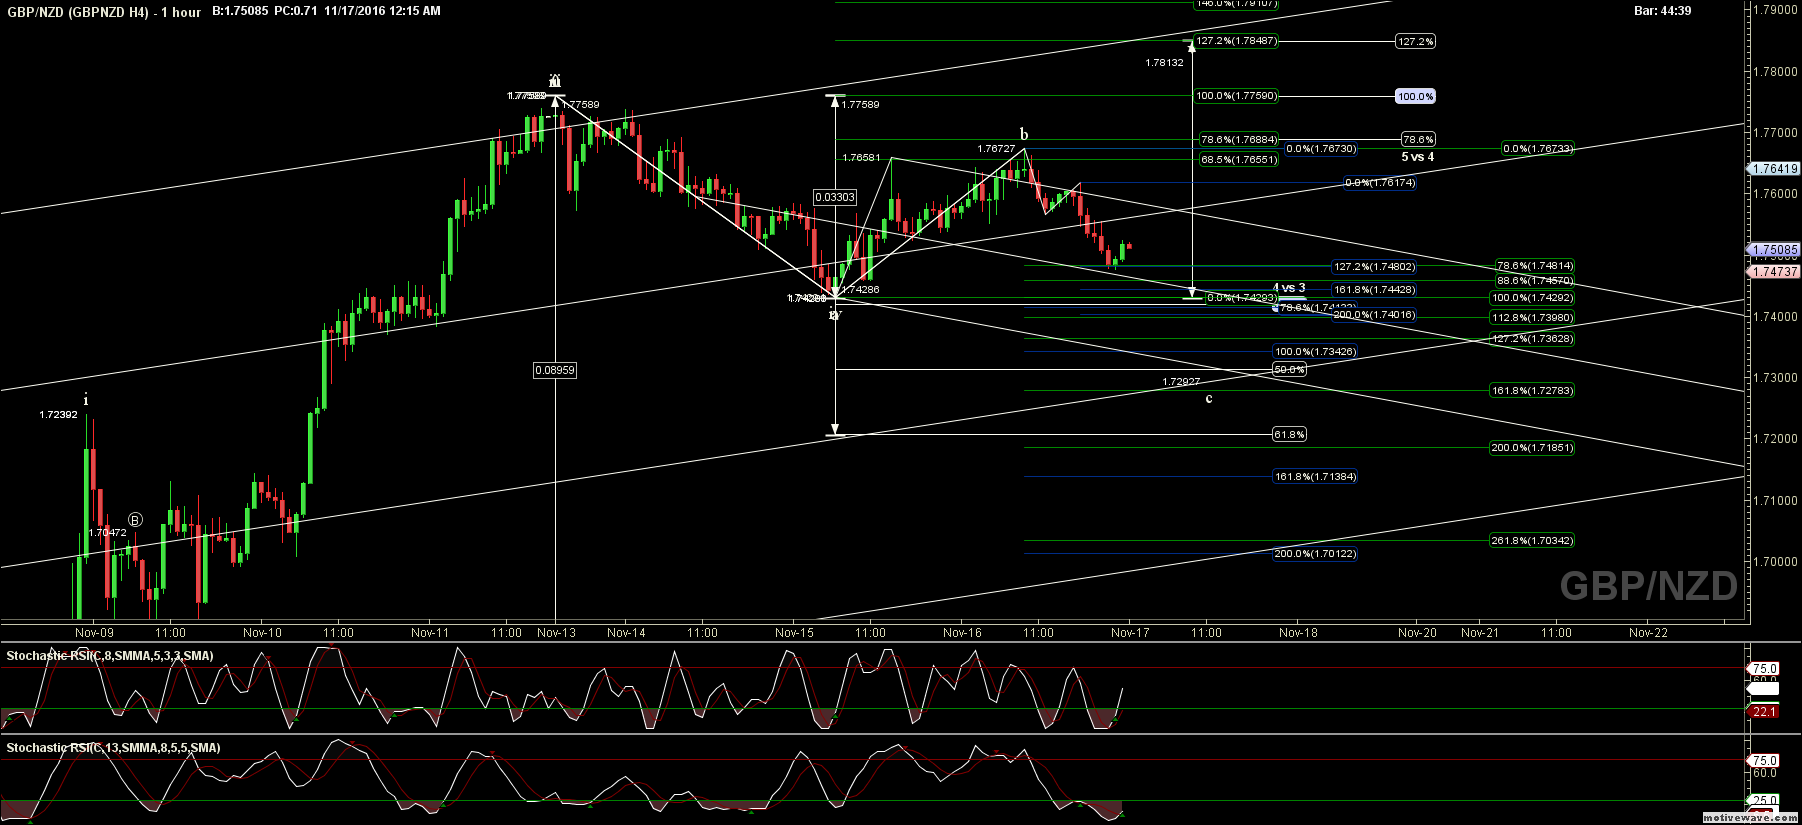Click the 1.72392 wave i price label
This screenshot has height=825, width=1802.
58,415
